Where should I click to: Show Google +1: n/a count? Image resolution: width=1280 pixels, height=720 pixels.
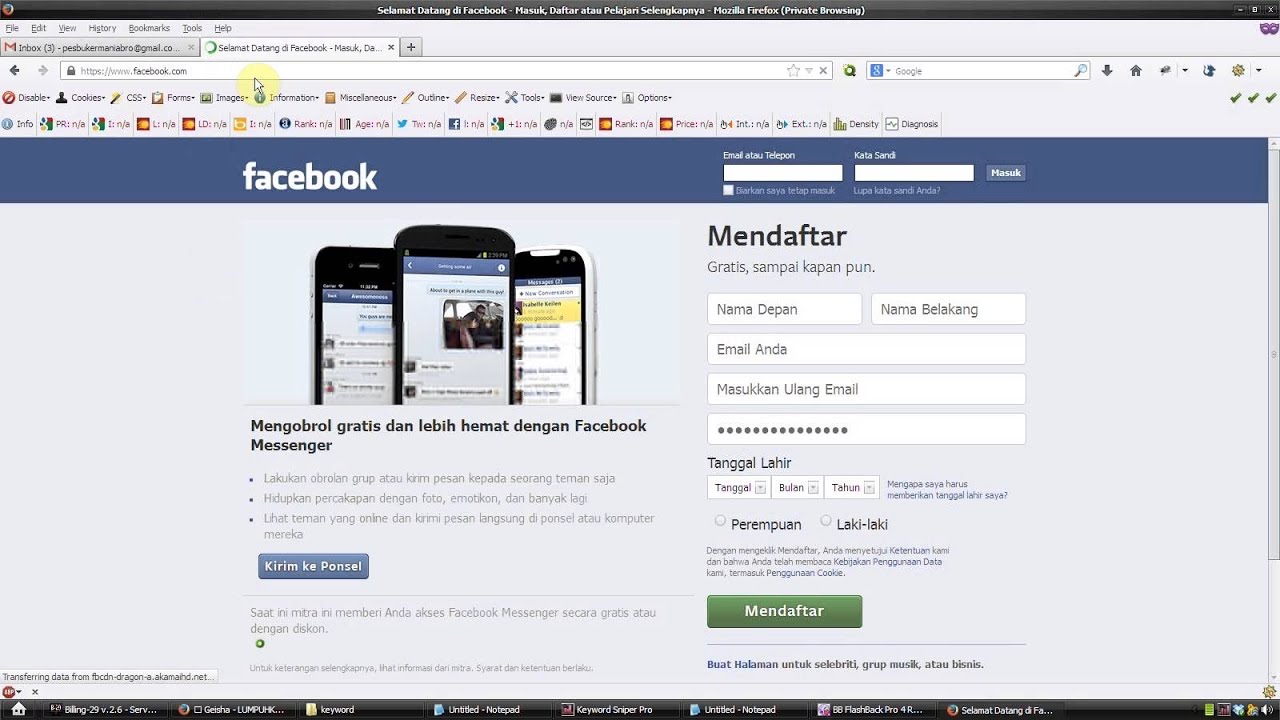(x=514, y=124)
